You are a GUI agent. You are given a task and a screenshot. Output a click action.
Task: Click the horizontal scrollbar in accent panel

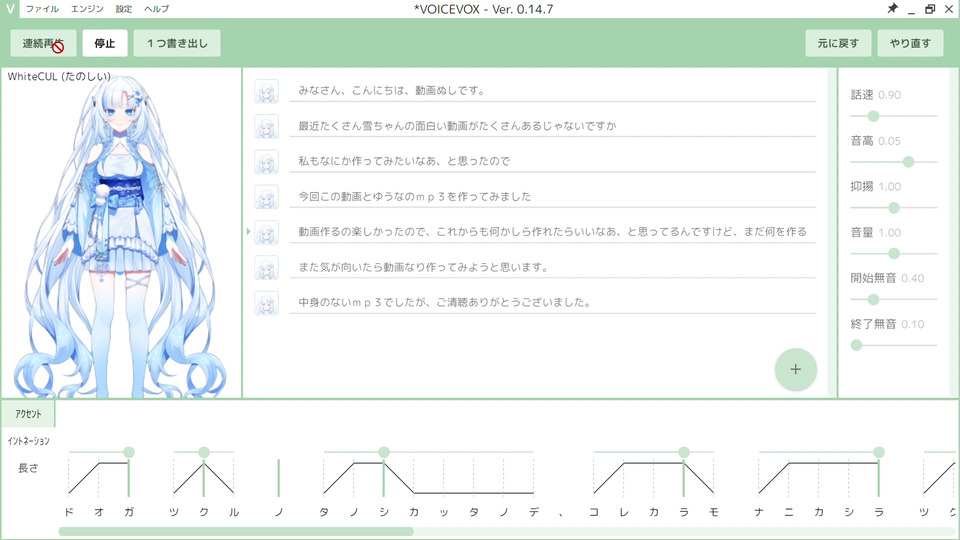(x=236, y=531)
